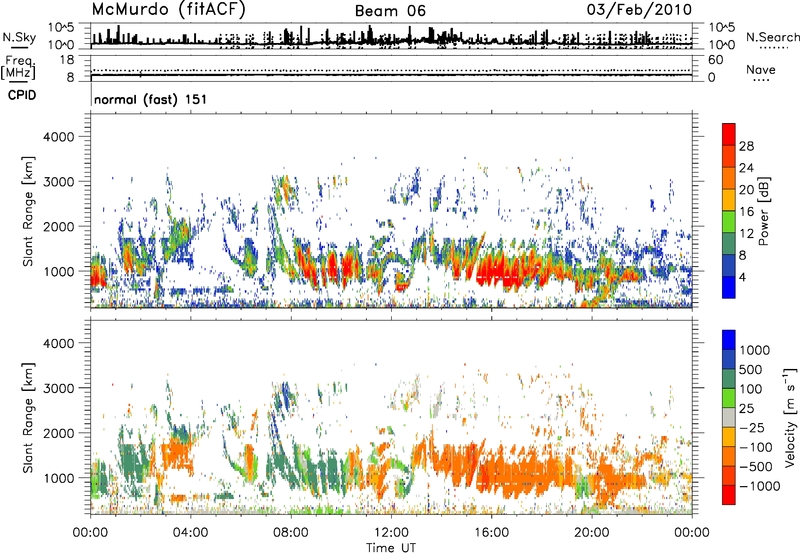Click the 'McMurdo (fitACF)' title text
The width and height of the screenshot is (800, 554).
[x=168, y=10]
